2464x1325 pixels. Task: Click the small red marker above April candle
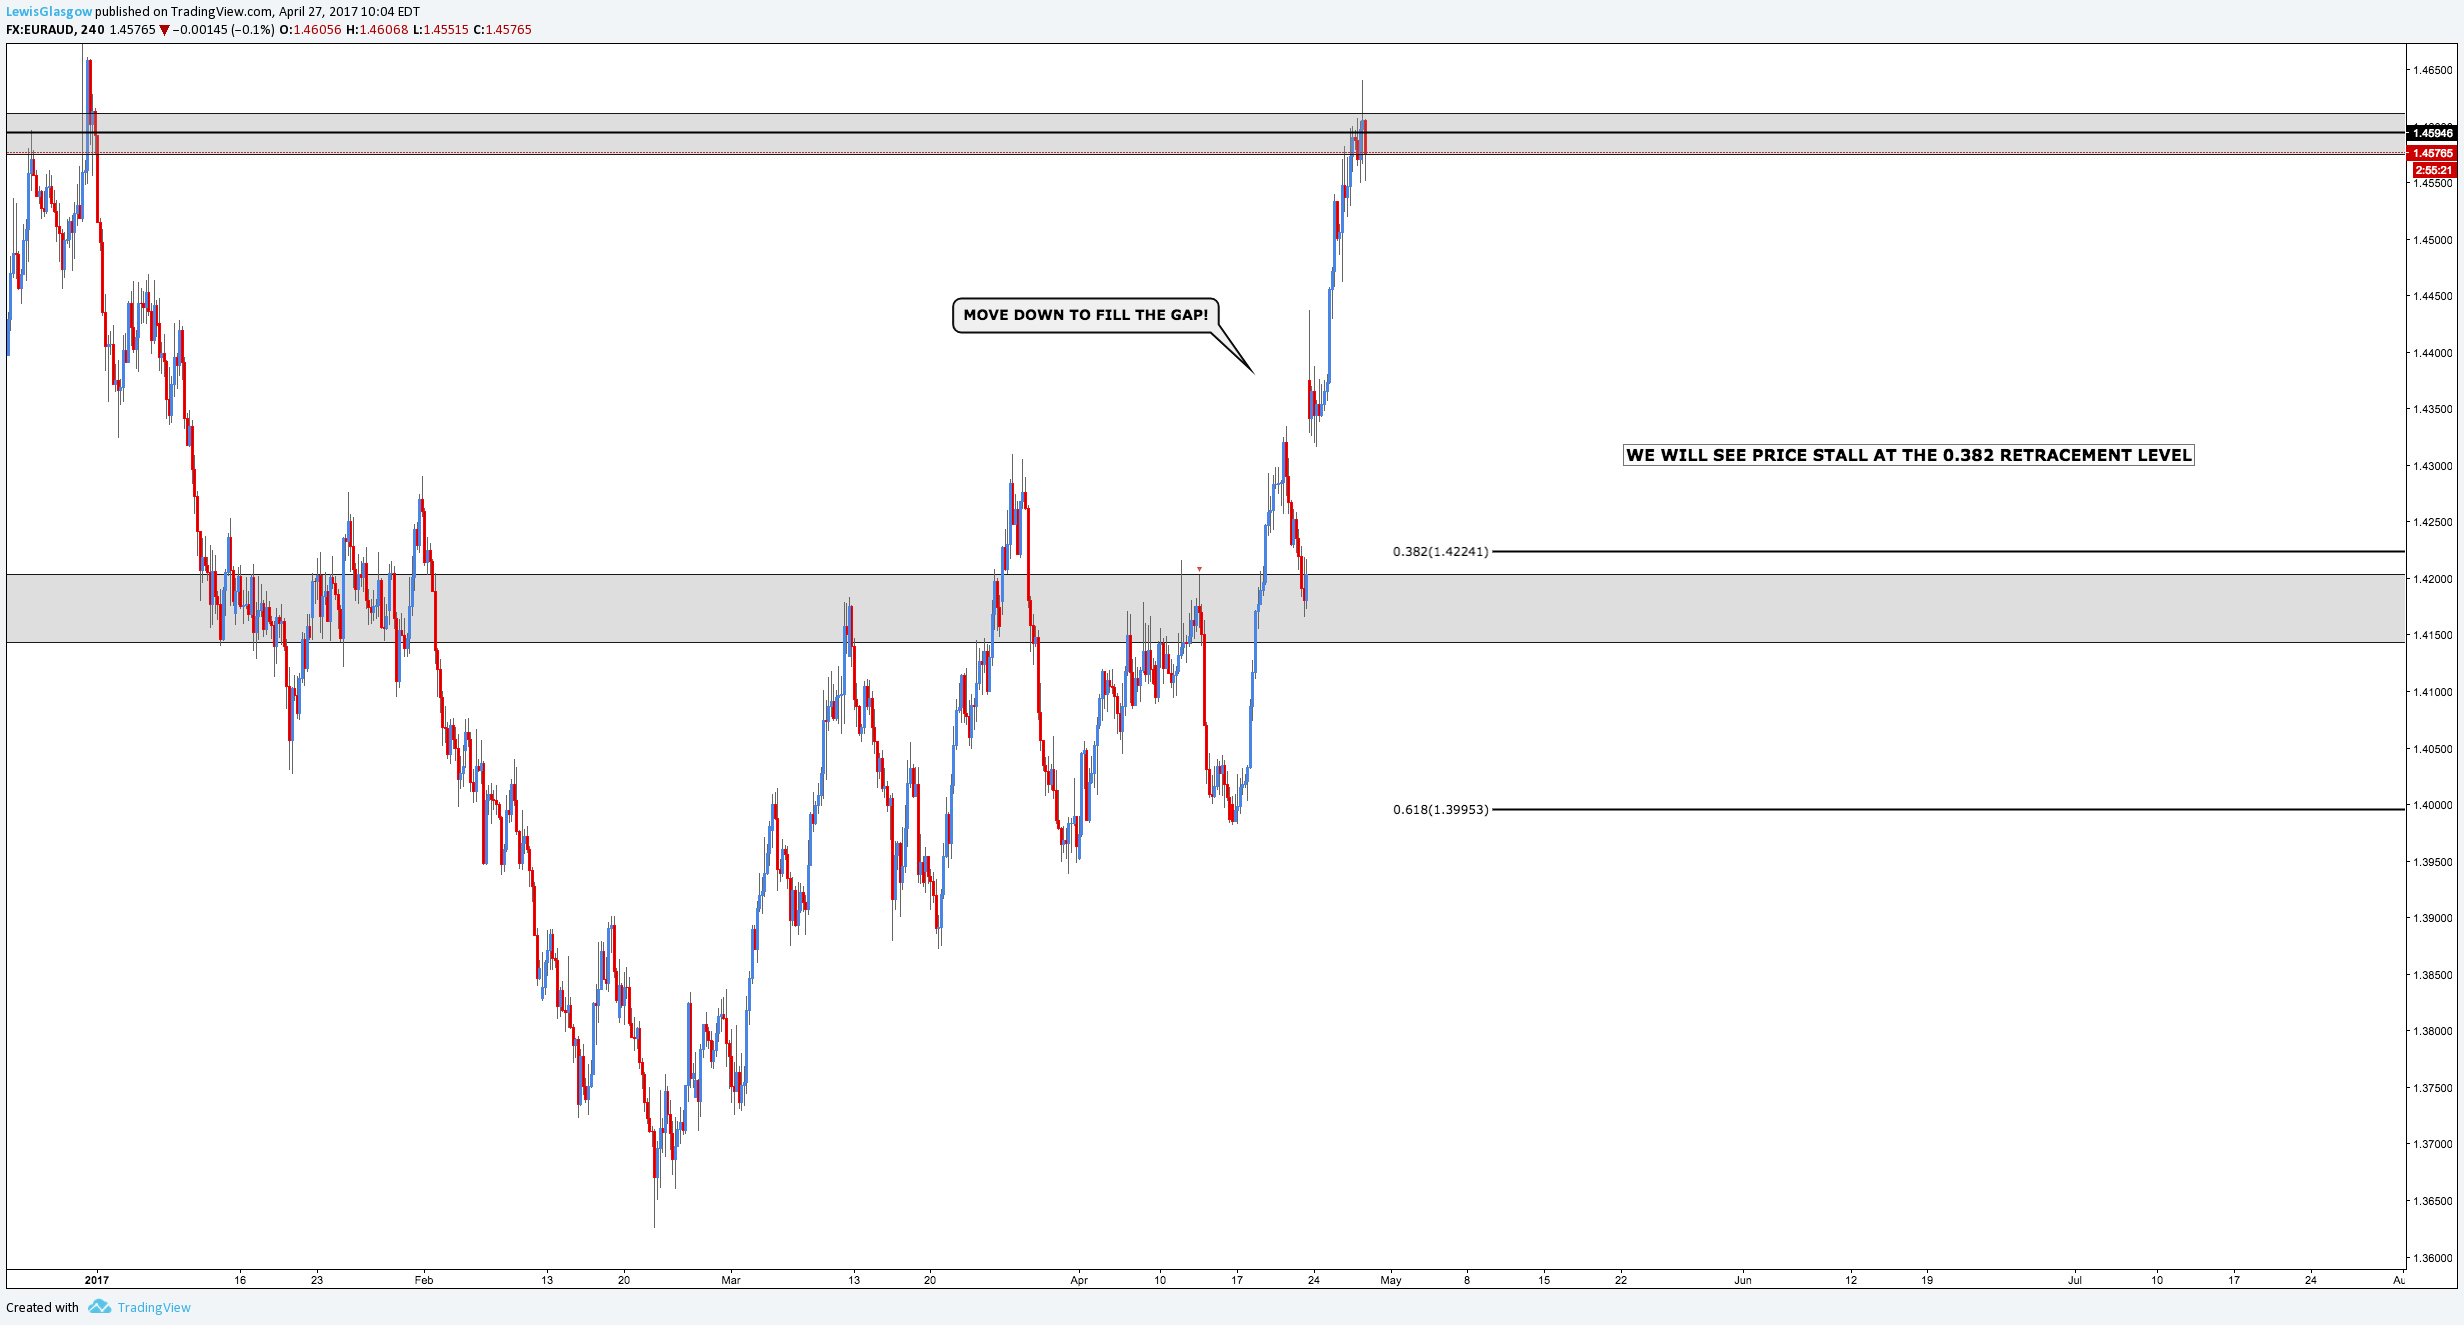[x=1199, y=569]
